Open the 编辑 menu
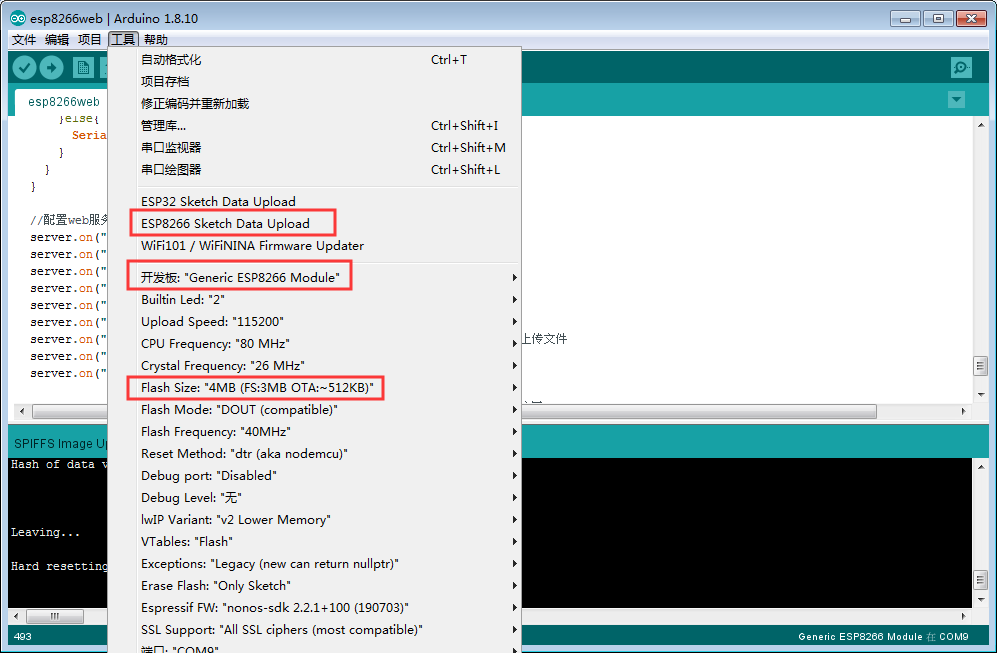This screenshot has width=997, height=653. [x=57, y=39]
